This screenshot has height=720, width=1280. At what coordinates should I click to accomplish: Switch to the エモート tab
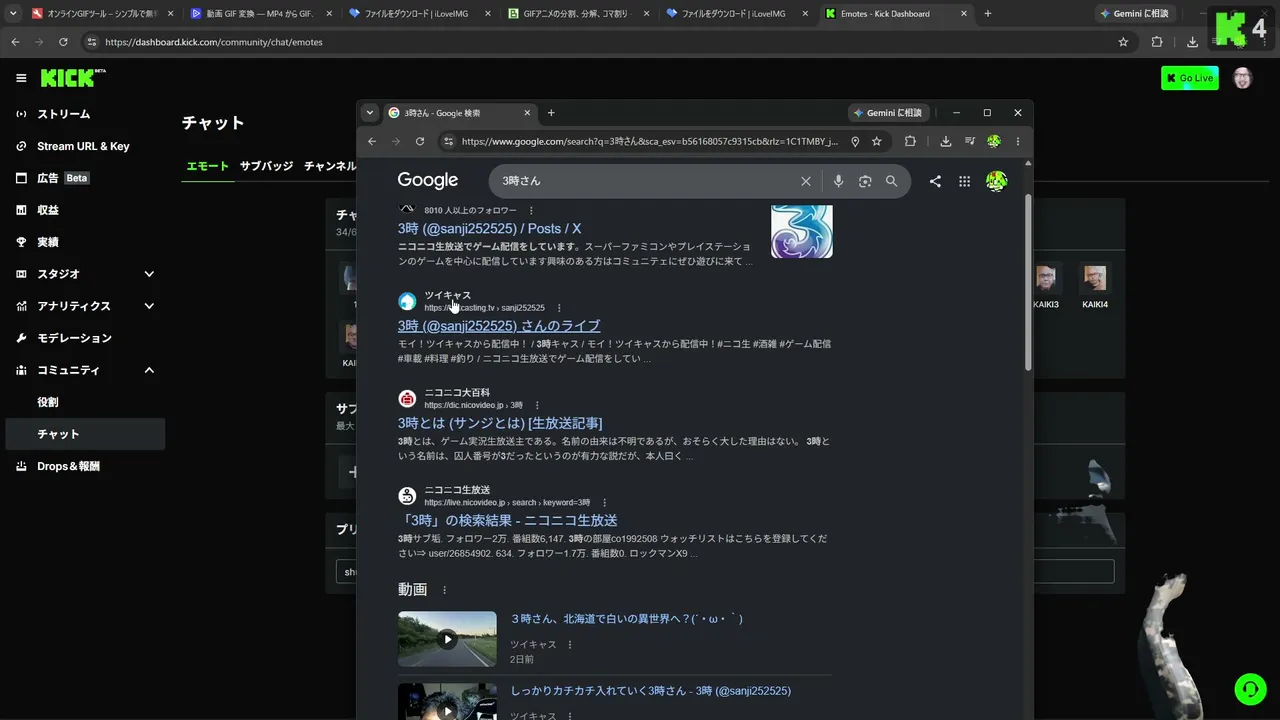coord(208,166)
